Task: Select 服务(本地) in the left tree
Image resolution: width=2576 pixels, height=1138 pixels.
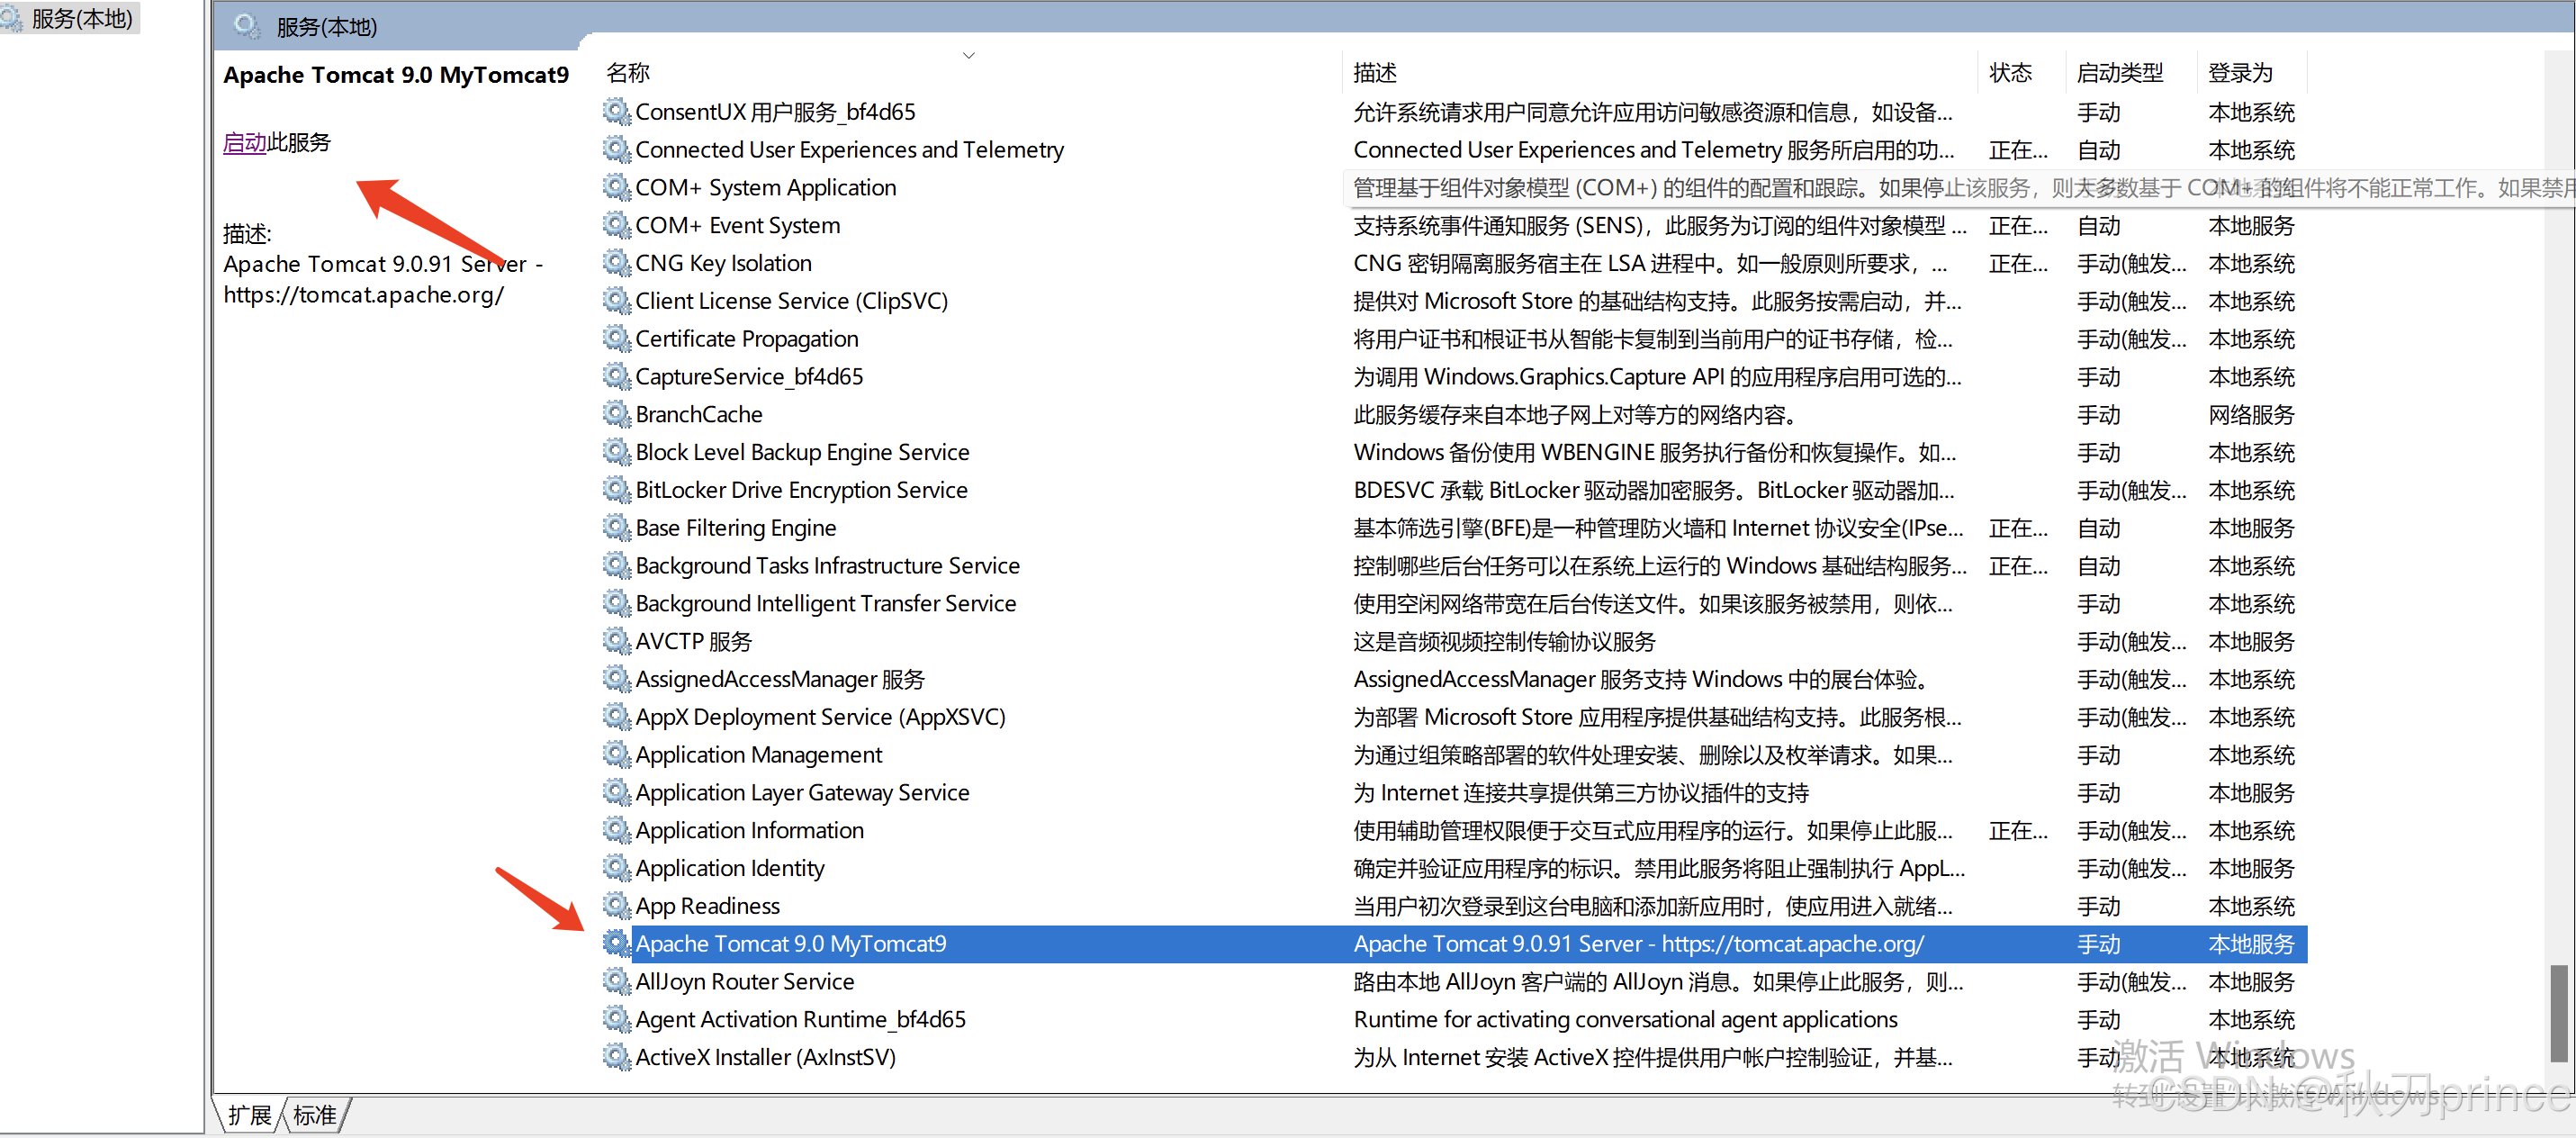Action: click(82, 18)
